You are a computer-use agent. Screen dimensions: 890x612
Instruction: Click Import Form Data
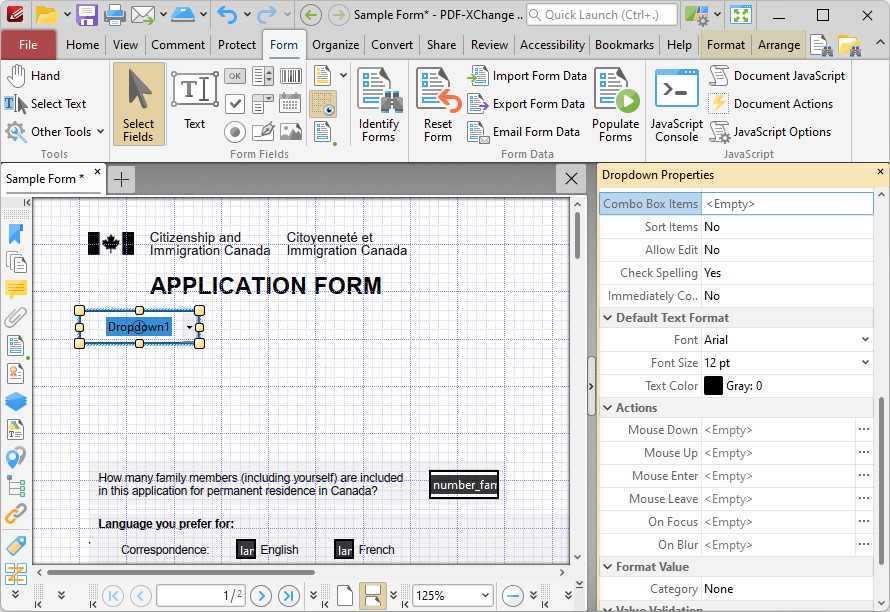(x=527, y=76)
